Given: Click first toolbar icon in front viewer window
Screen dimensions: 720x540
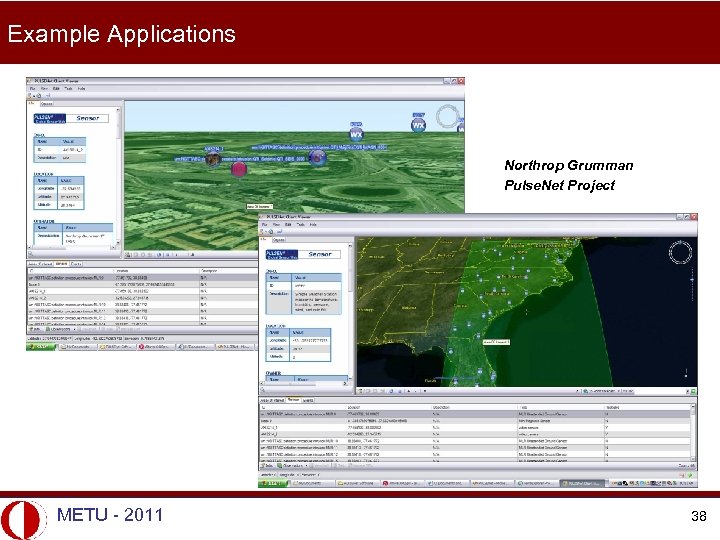Looking at the screenshot, I should click(262, 232).
